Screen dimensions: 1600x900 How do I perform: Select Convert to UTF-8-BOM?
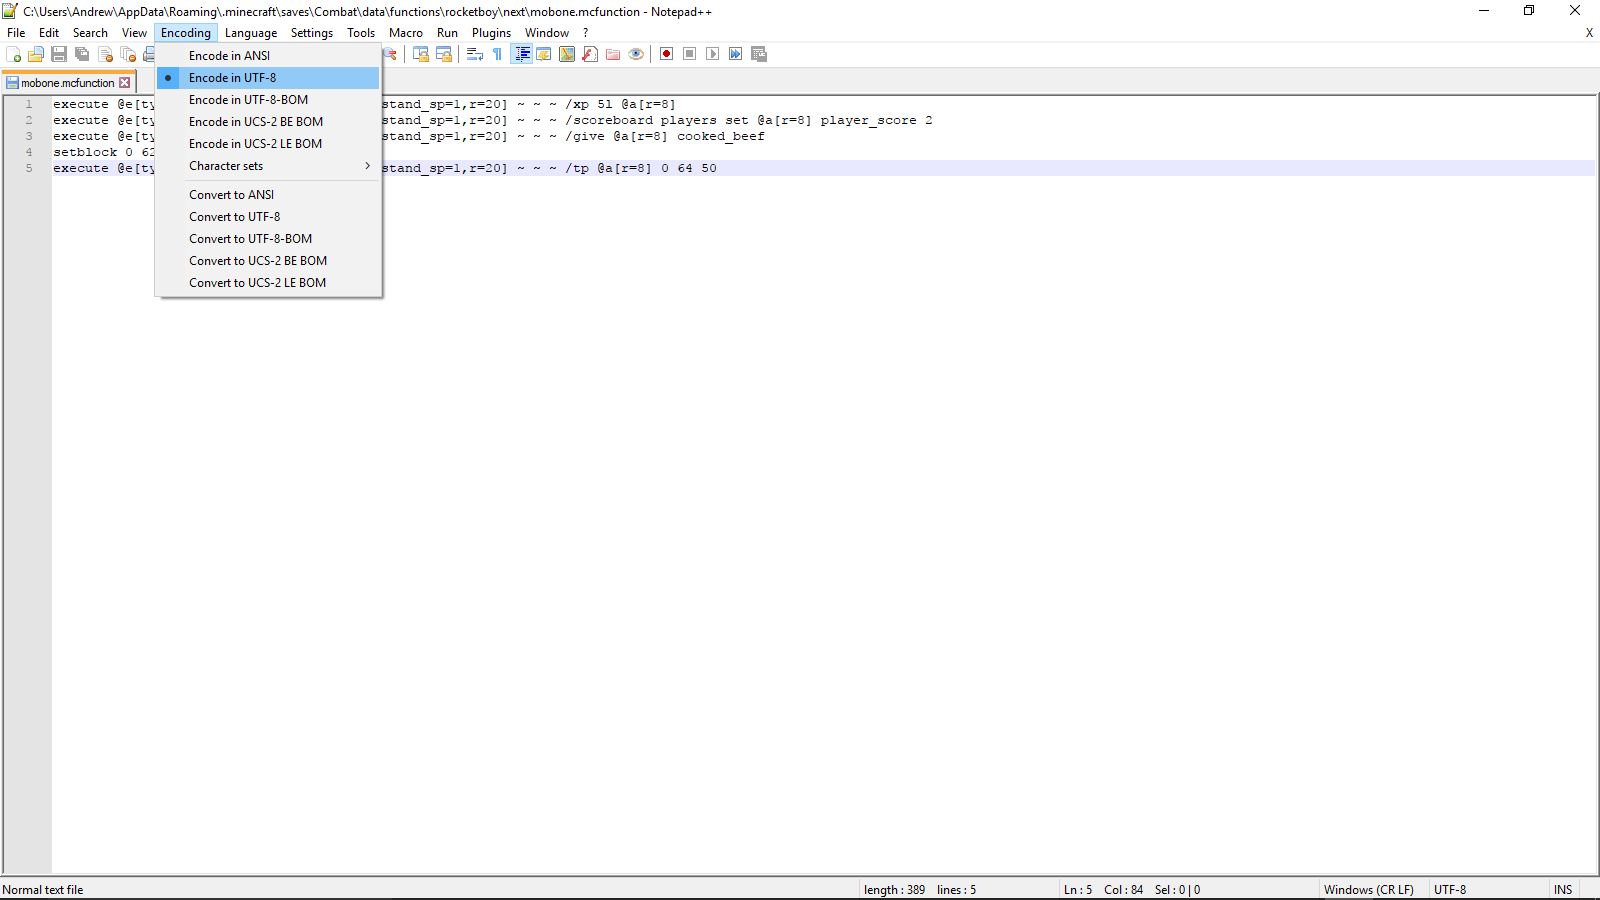[x=268, y=239]
